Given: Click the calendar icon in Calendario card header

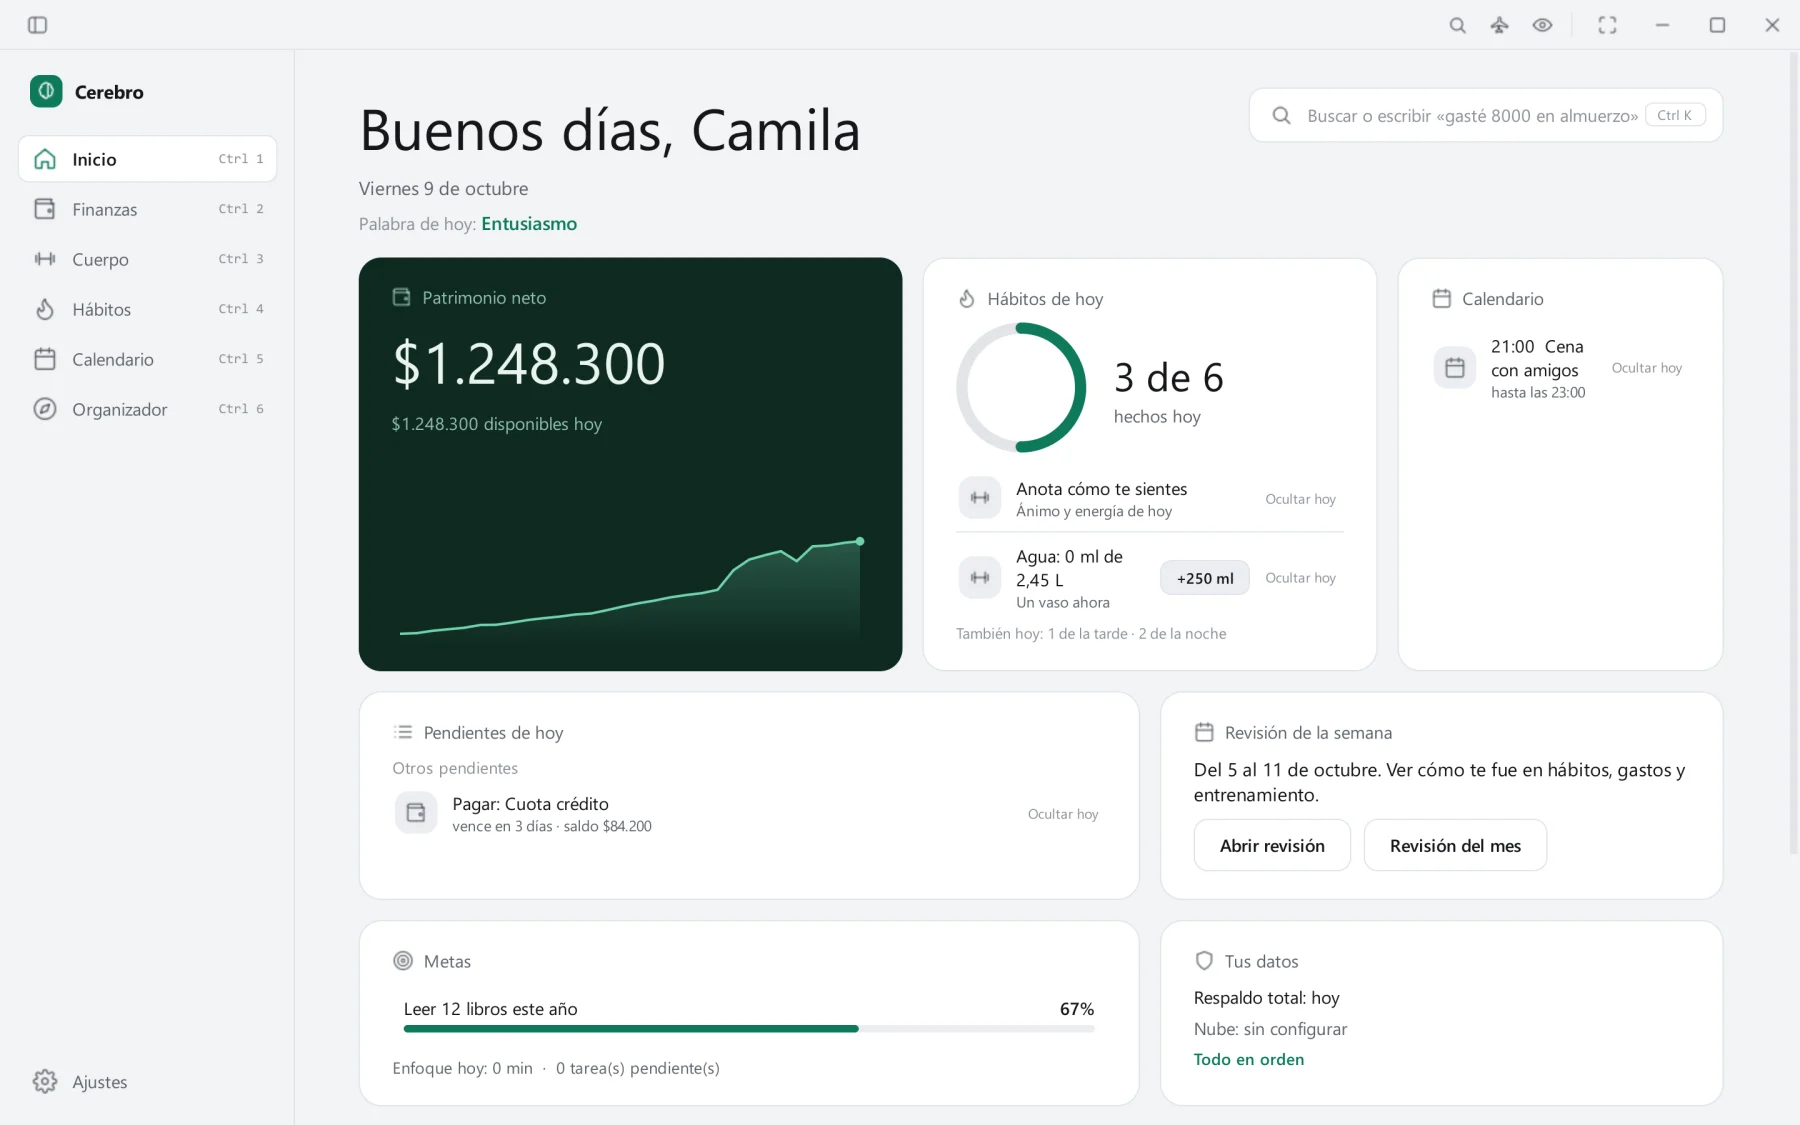Looking at the screenshot, I should click(1442, 299).
